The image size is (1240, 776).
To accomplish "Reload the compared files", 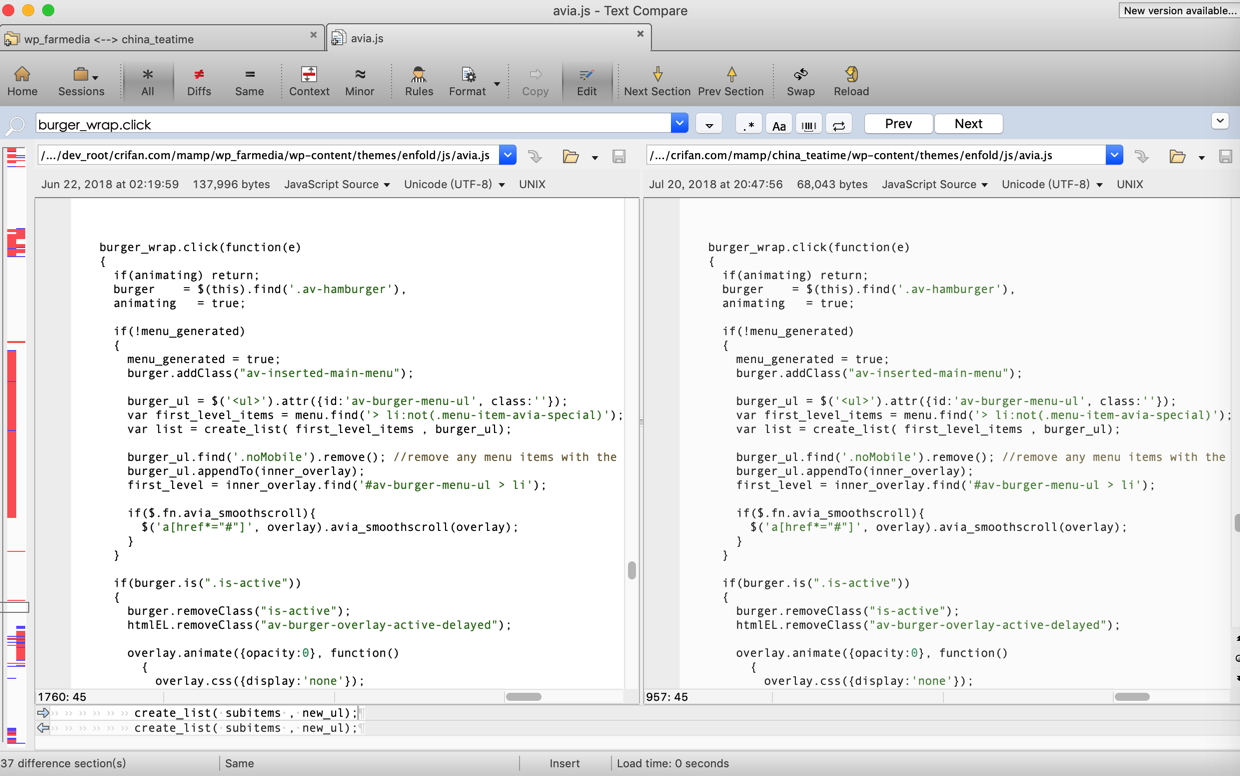I will (x=851, y=80).
